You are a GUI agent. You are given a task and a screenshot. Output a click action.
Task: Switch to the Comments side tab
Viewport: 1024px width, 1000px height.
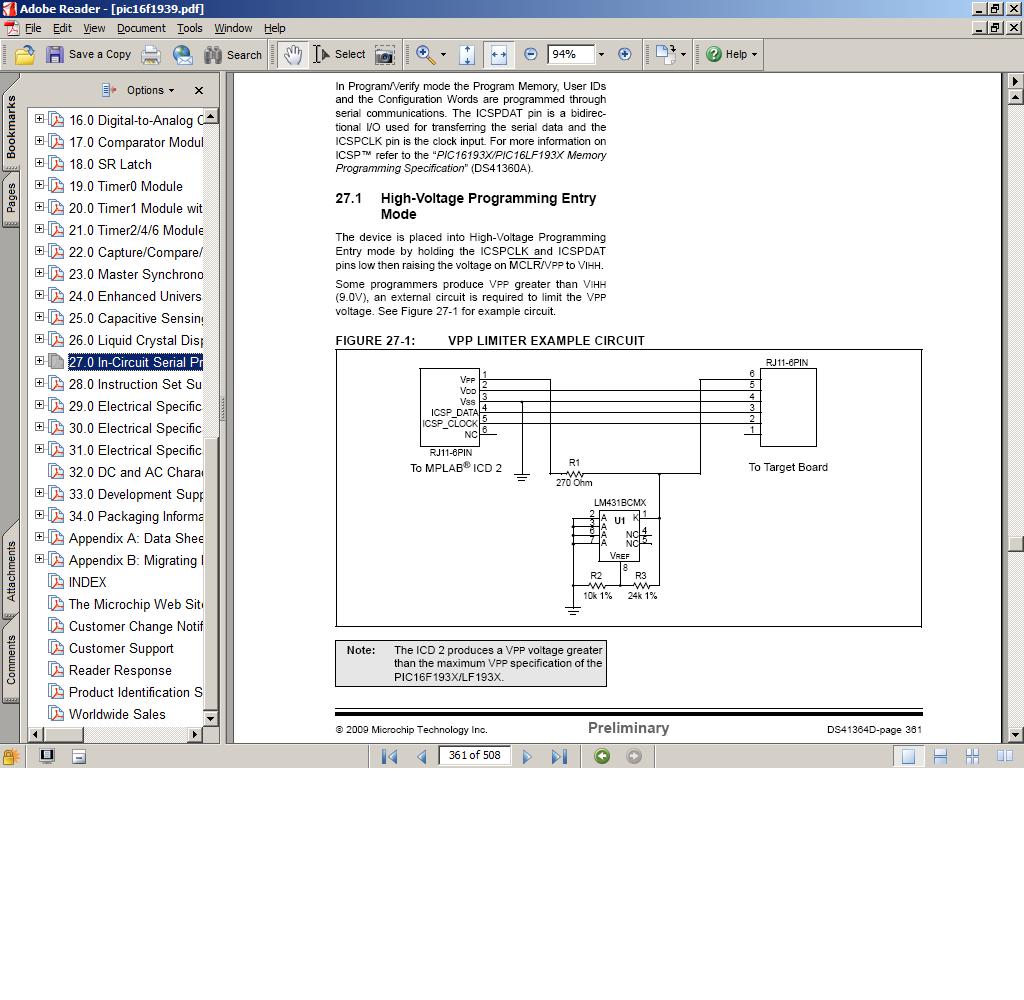[x=10, y=660]
